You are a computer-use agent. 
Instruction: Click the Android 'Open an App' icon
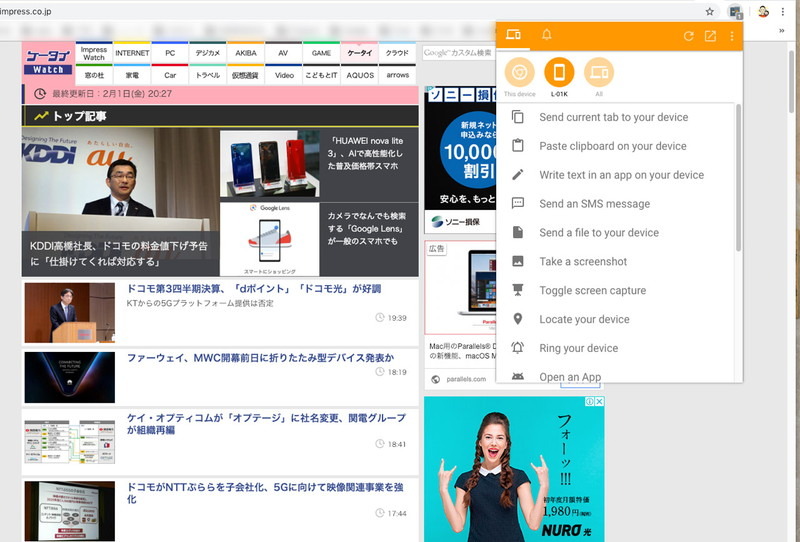click(x=518, y=377)
